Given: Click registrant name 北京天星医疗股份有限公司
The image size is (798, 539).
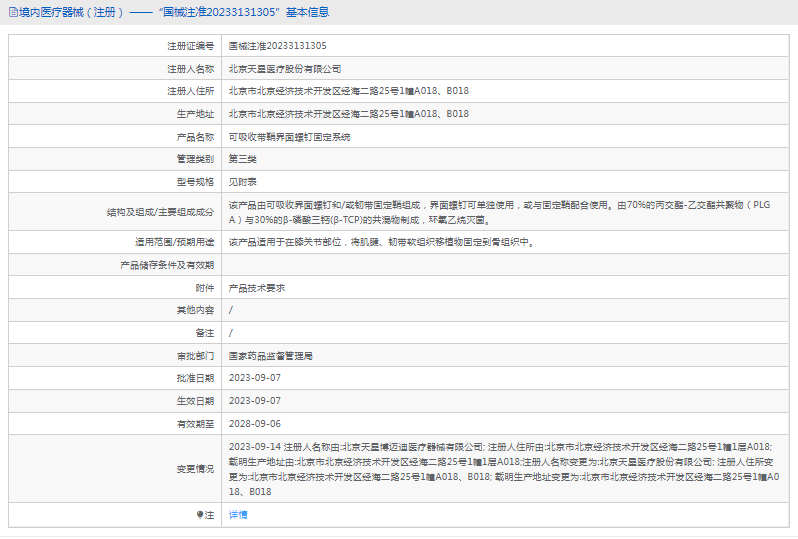Looking at the screenshot, I should click(x=284, y=69).
